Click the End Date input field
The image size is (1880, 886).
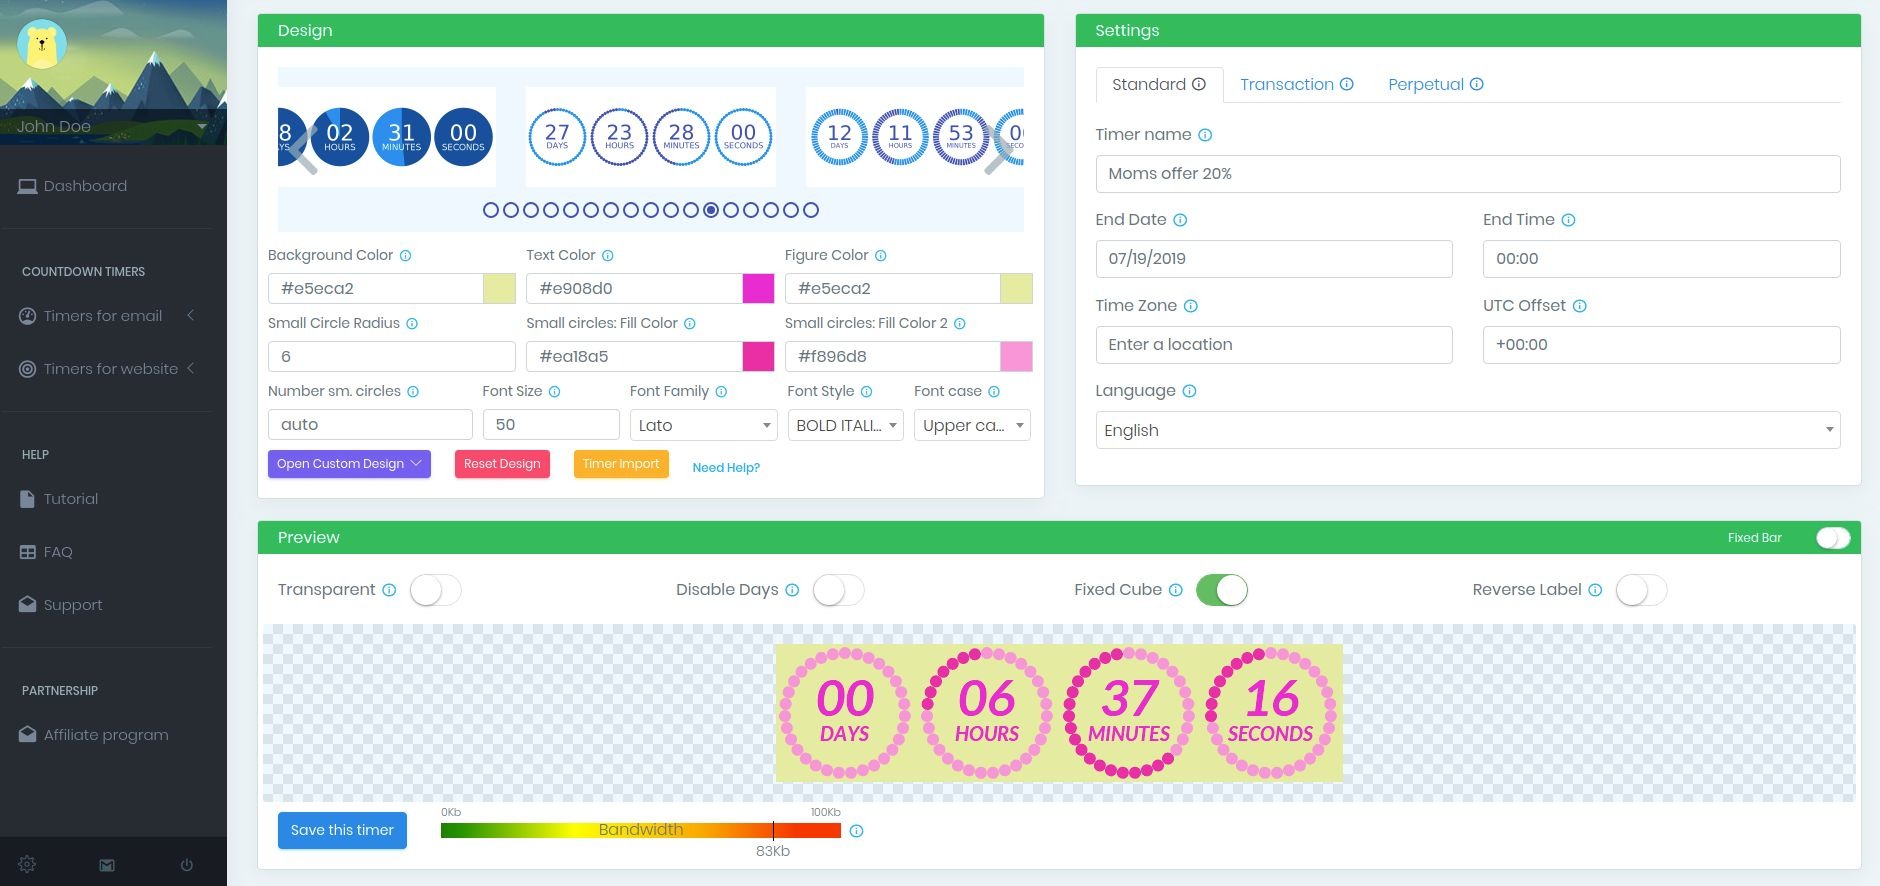(x=1273, y=259)
